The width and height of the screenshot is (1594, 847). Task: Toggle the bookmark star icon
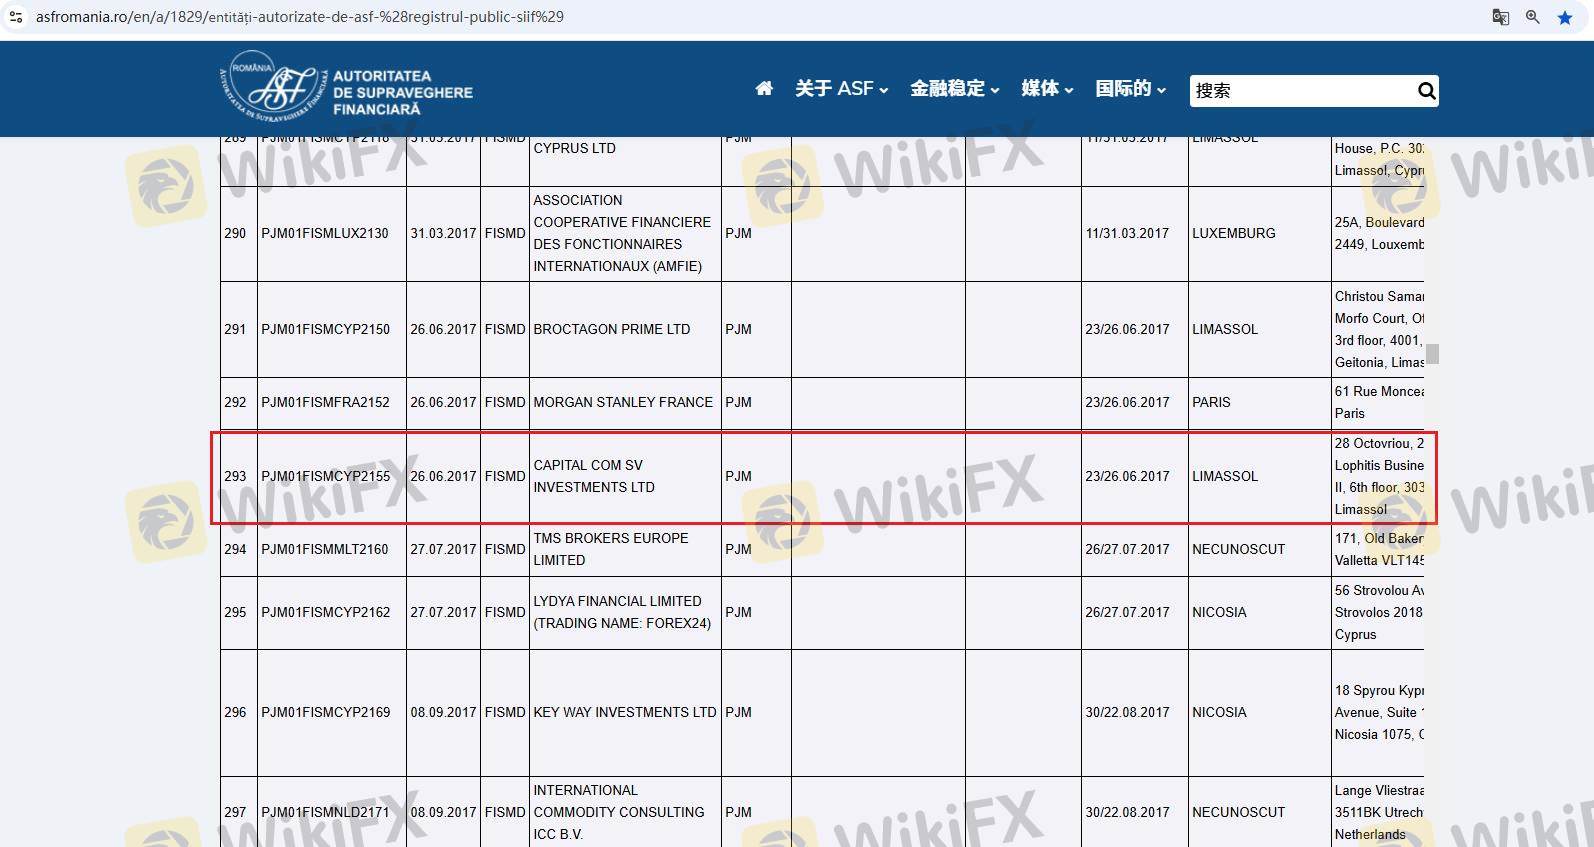click(x=1565, y=17)
